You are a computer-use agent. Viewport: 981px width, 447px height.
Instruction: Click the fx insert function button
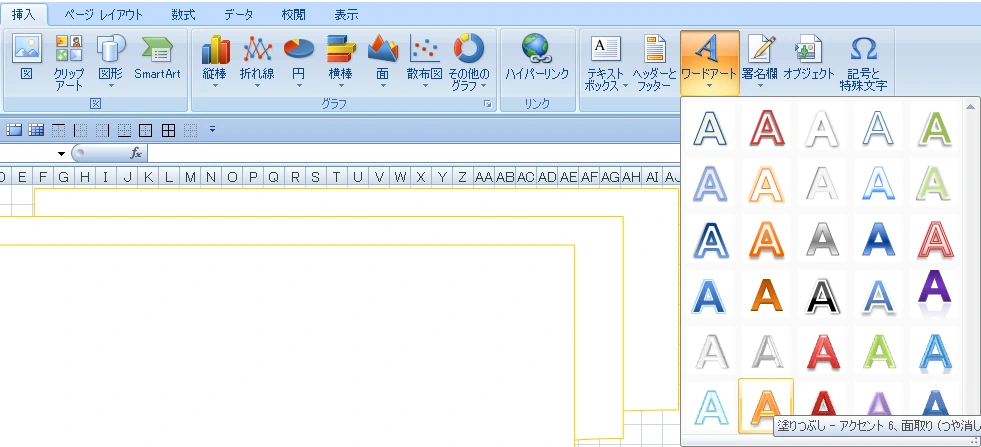(137, 154)
